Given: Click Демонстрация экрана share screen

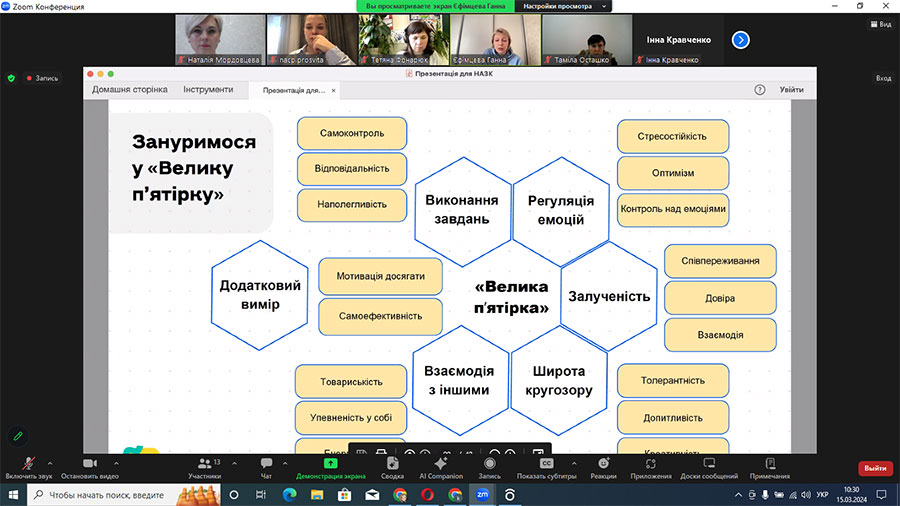Looking at the screenshot, I should coord(331,468).
